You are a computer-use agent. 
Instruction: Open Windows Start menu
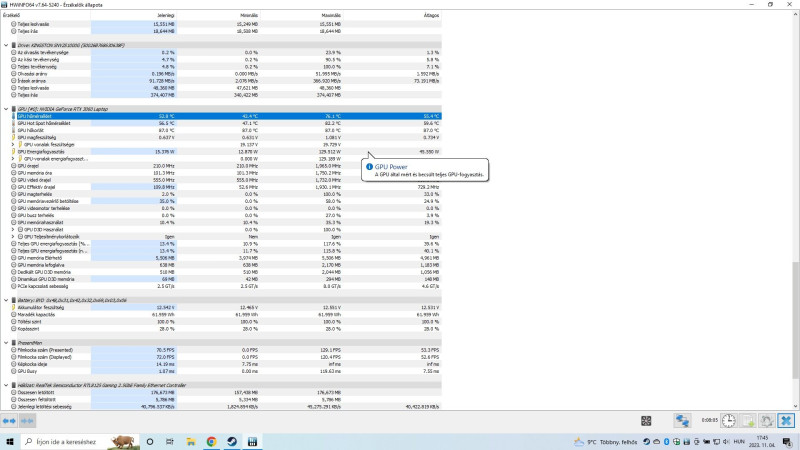click(10, 442)
